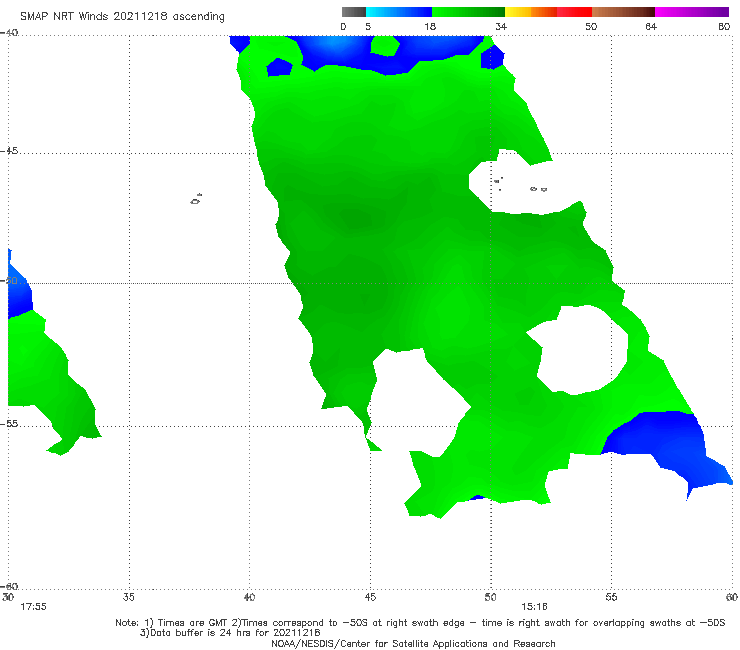Click the color bar minimum label '0'
The width and height of the screenshot is (740, 650).
pos(343,27)
